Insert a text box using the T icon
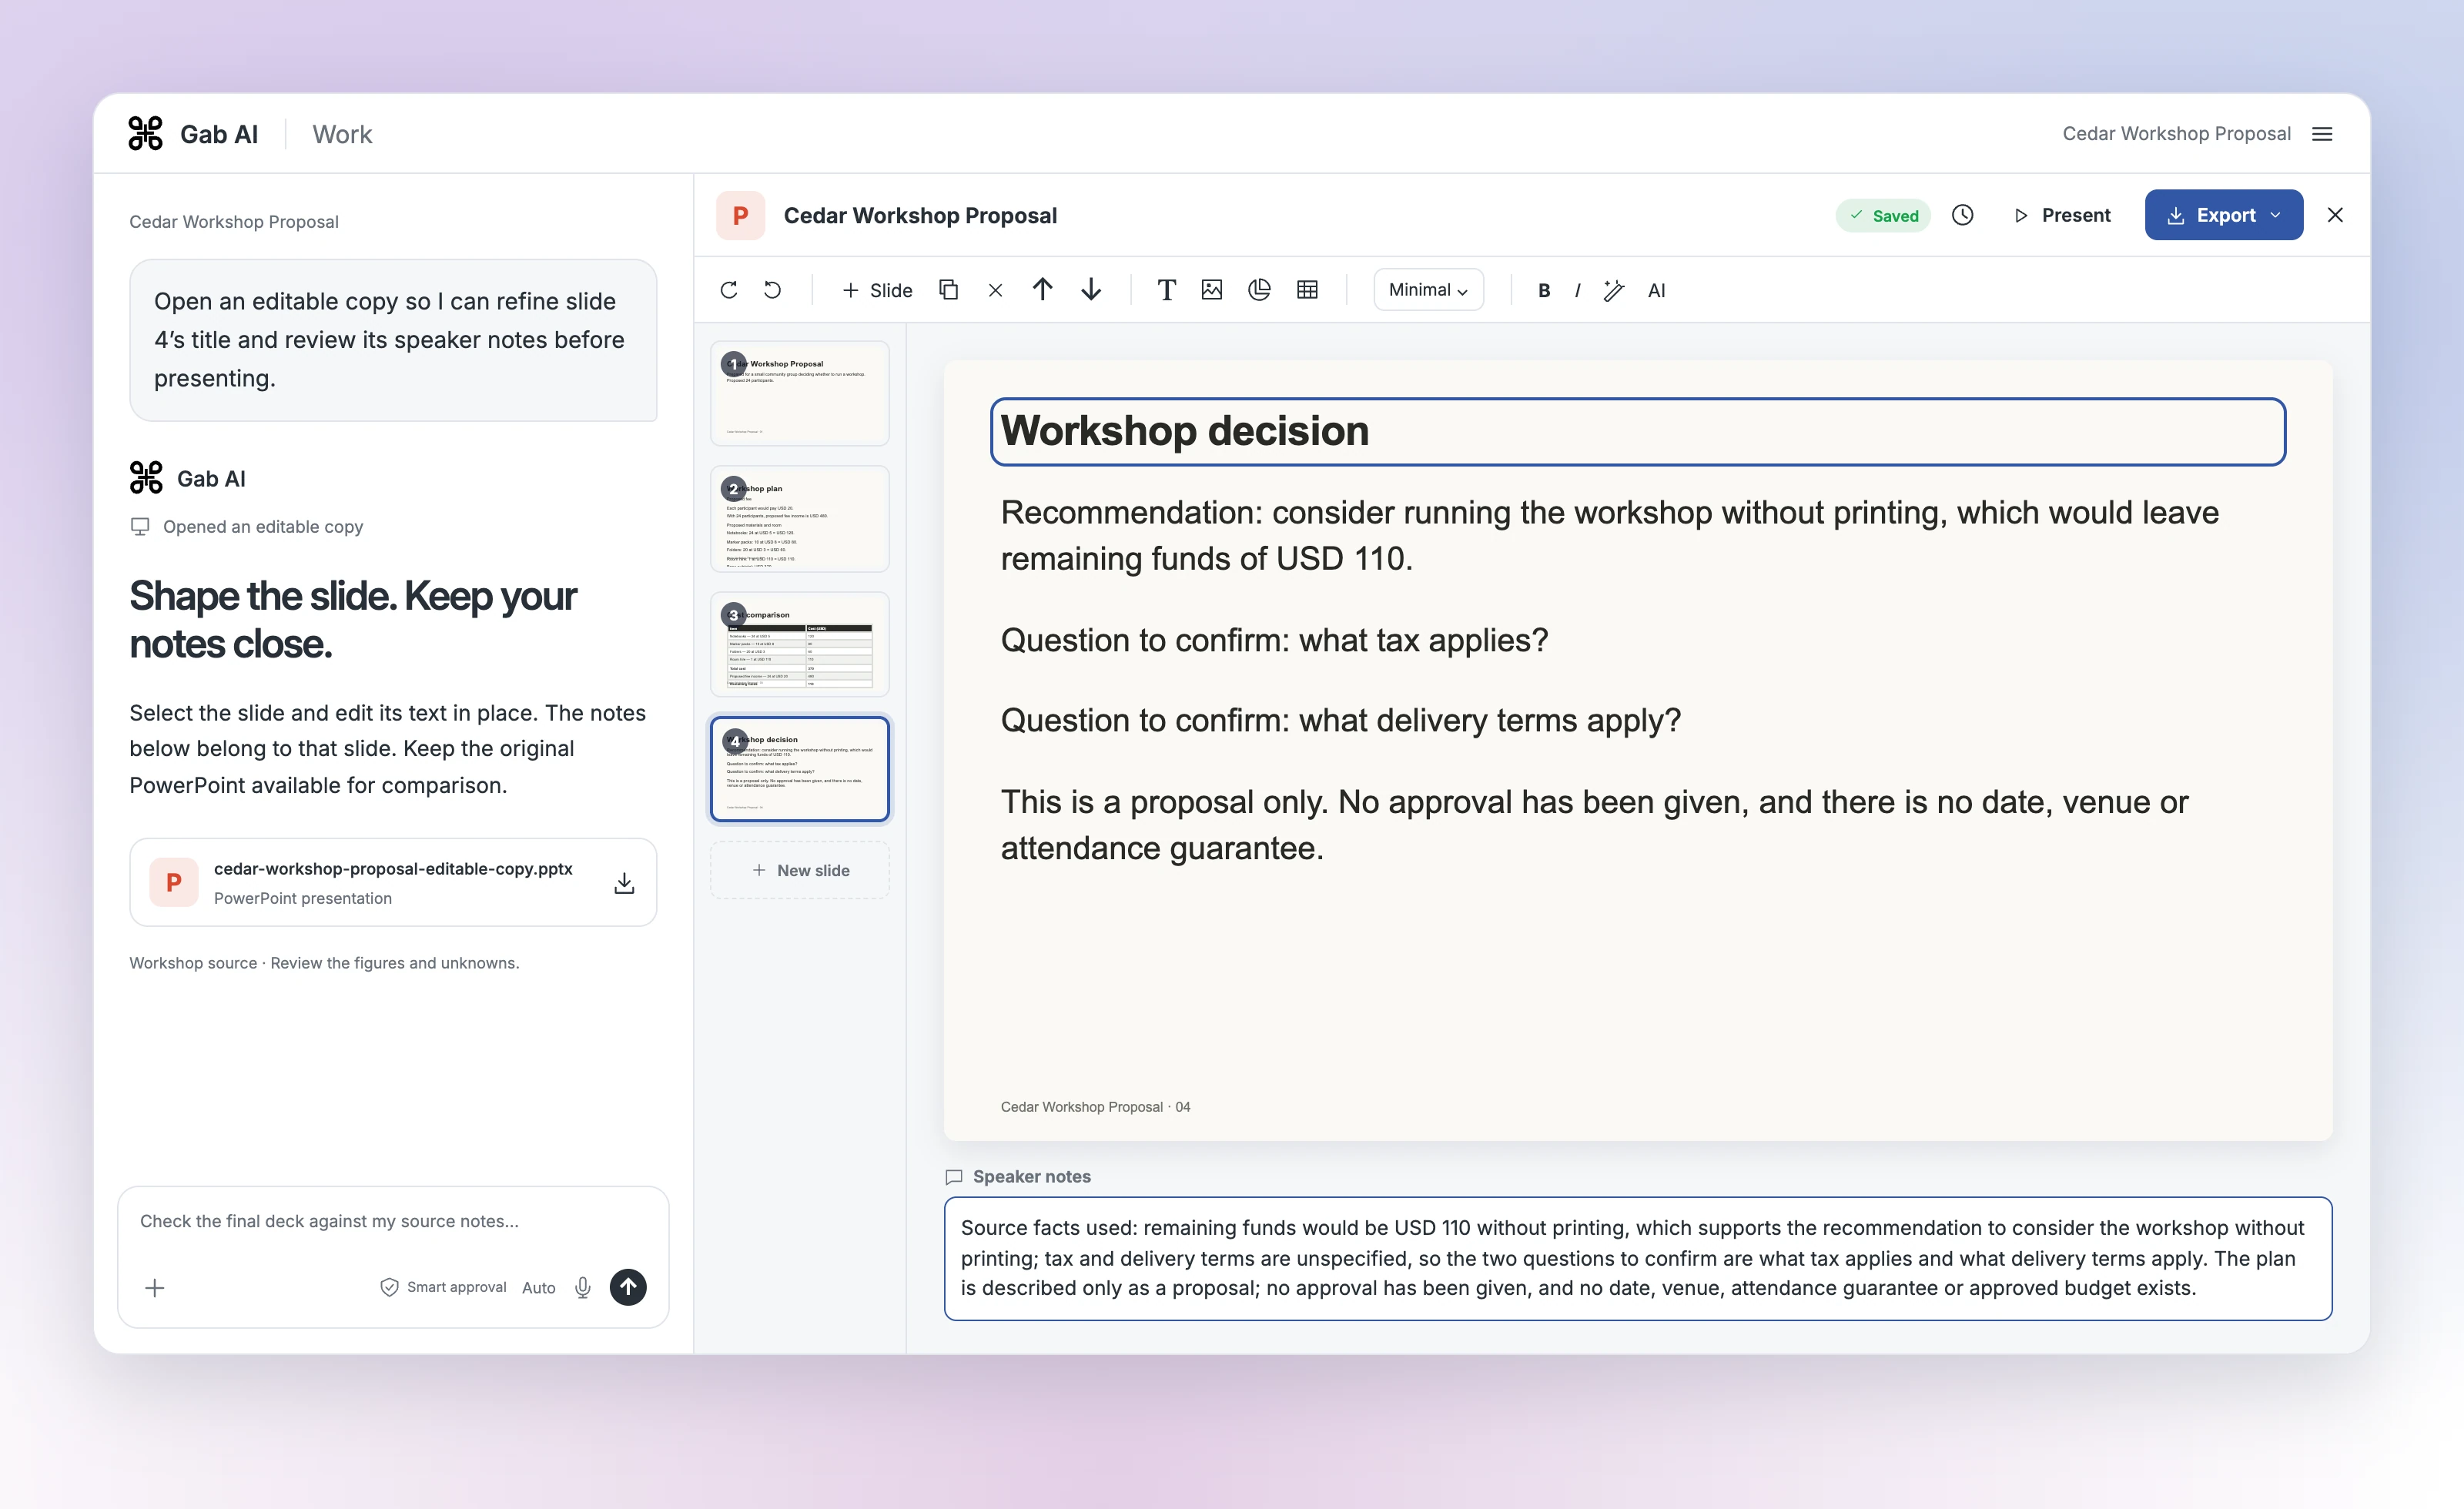 pos(1166,290)
